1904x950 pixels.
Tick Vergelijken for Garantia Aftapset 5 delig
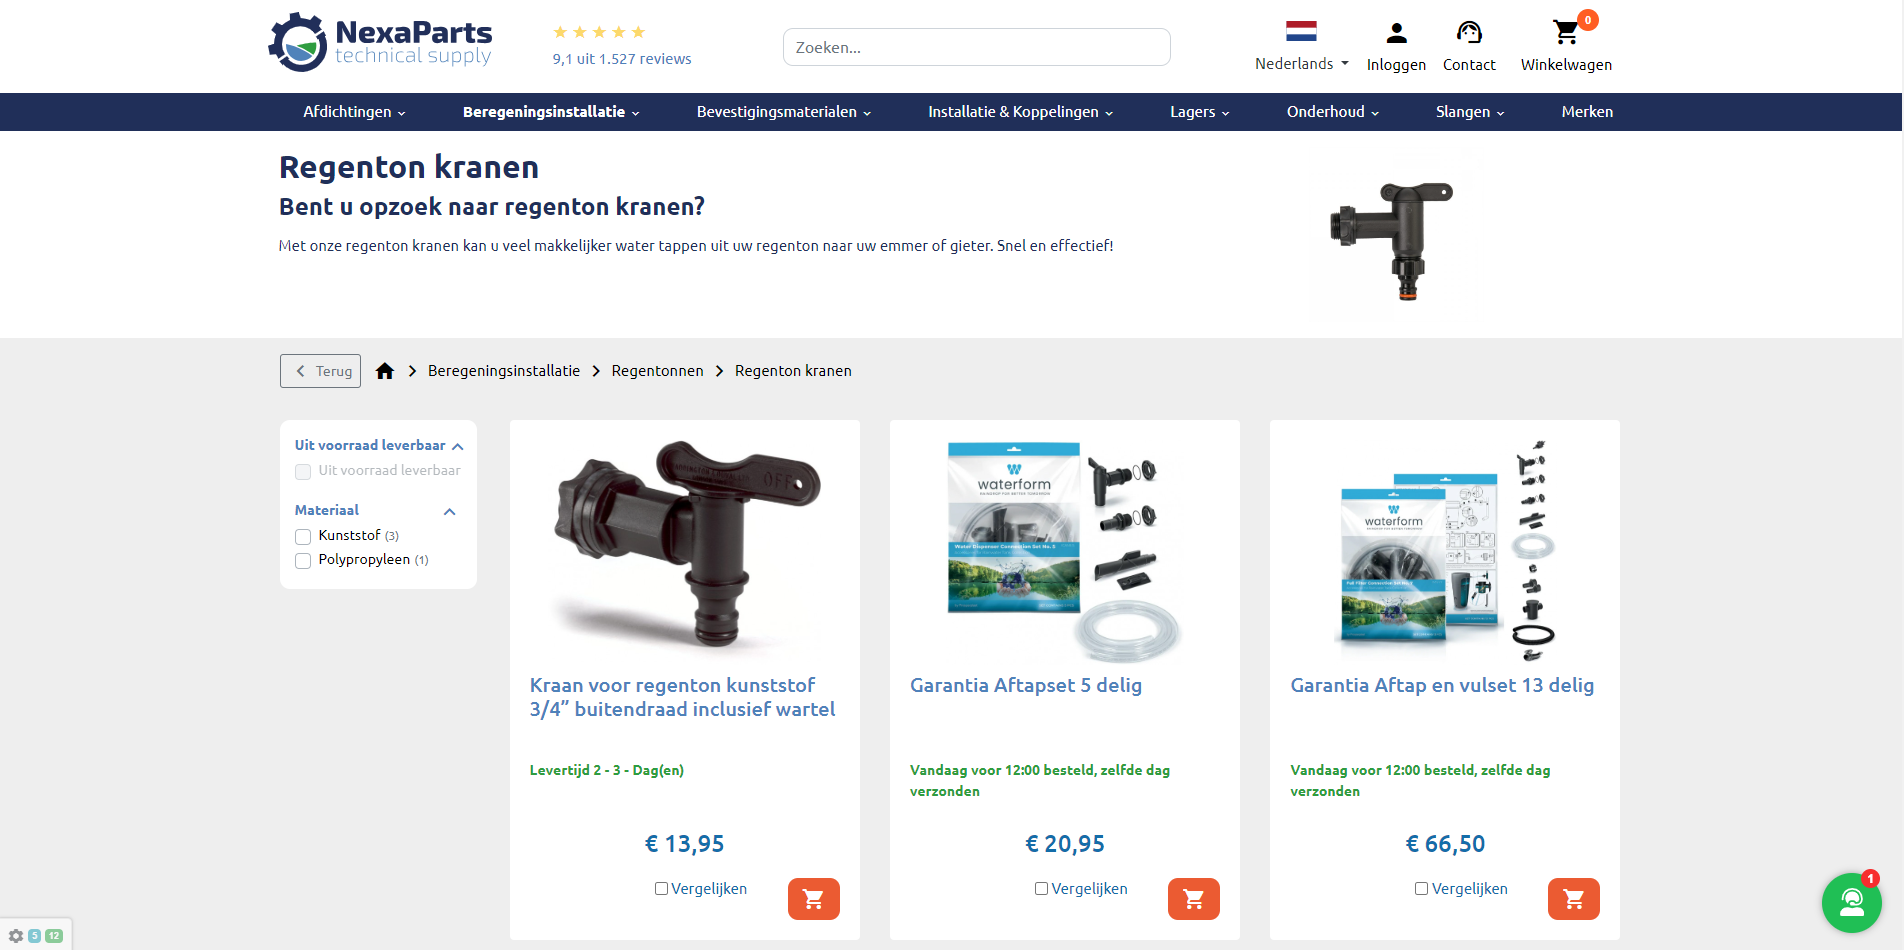(x=1041, y=889)
